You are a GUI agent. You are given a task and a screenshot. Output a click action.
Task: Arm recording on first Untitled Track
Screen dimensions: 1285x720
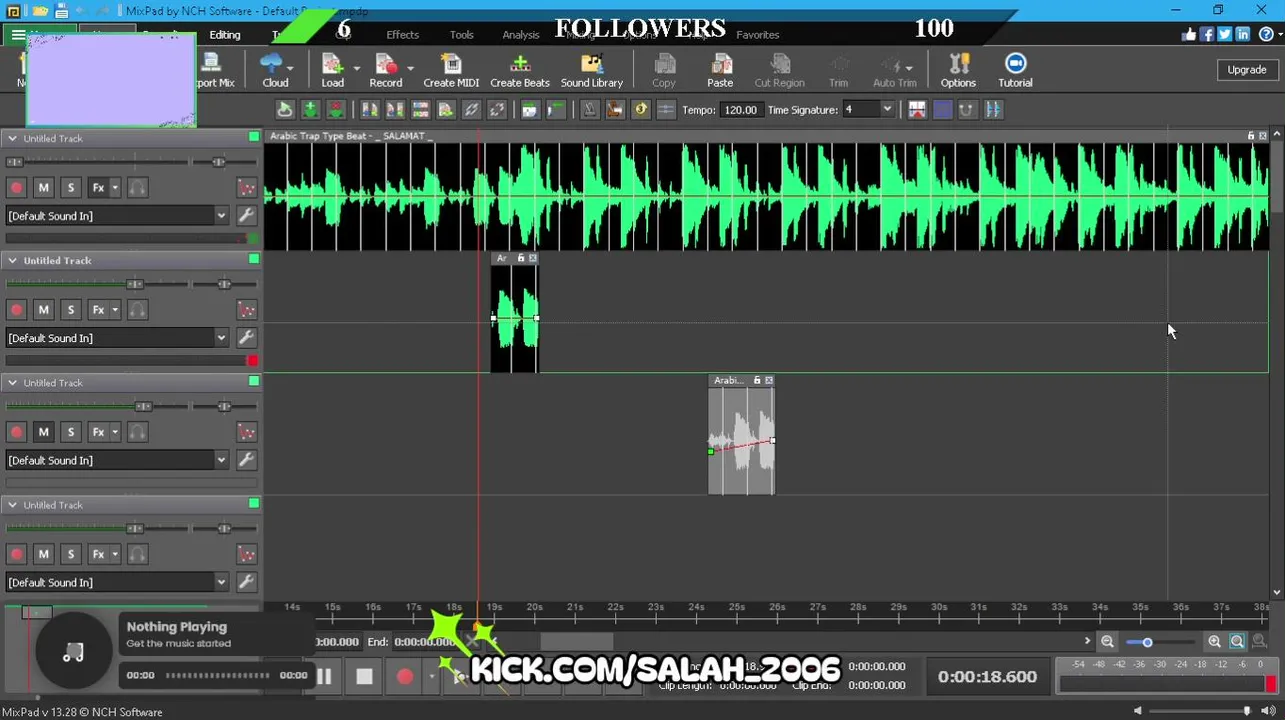coord(16,188)
